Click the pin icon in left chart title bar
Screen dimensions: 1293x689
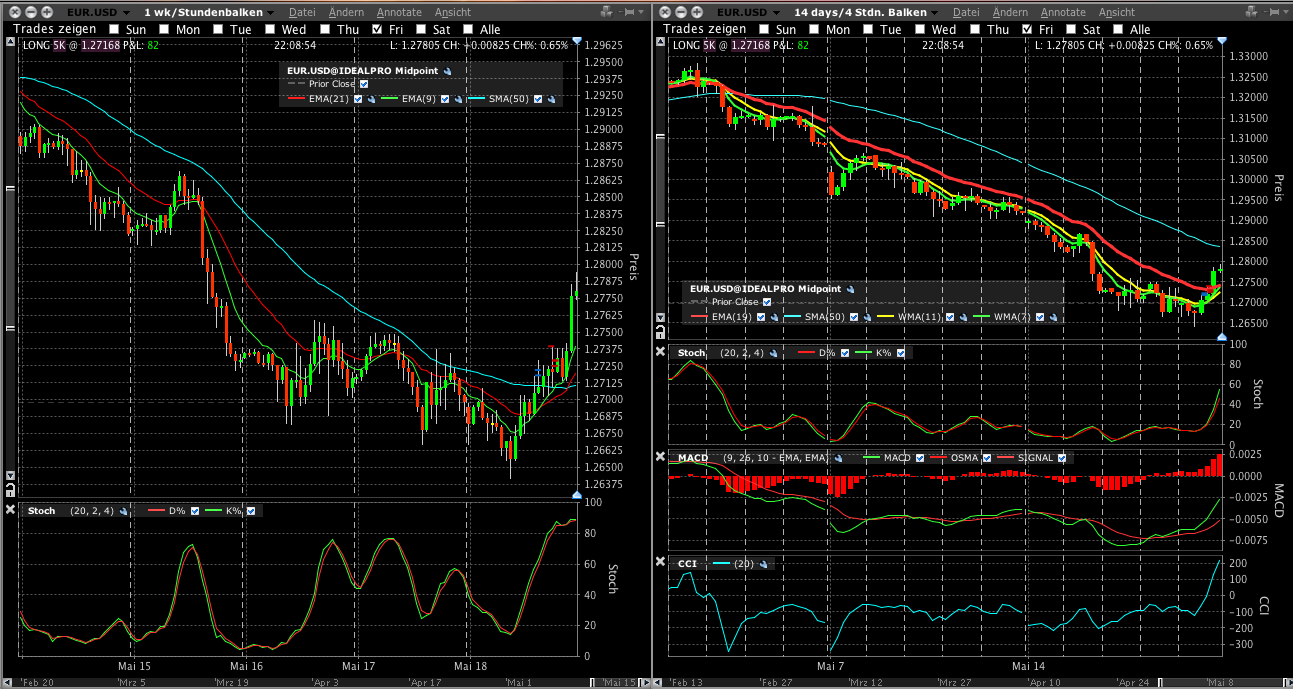click(627, 12)
